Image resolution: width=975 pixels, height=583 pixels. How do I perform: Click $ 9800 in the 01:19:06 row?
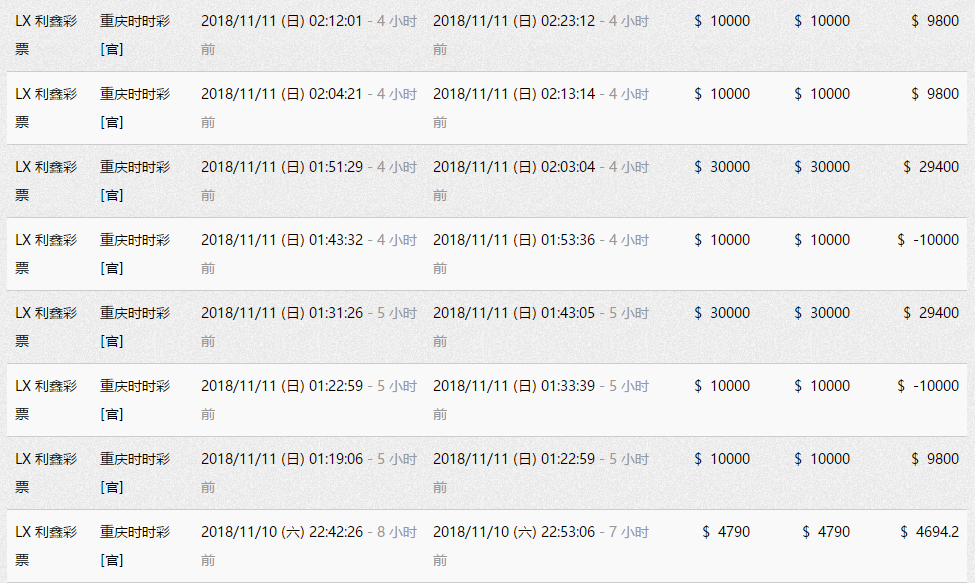935,459
